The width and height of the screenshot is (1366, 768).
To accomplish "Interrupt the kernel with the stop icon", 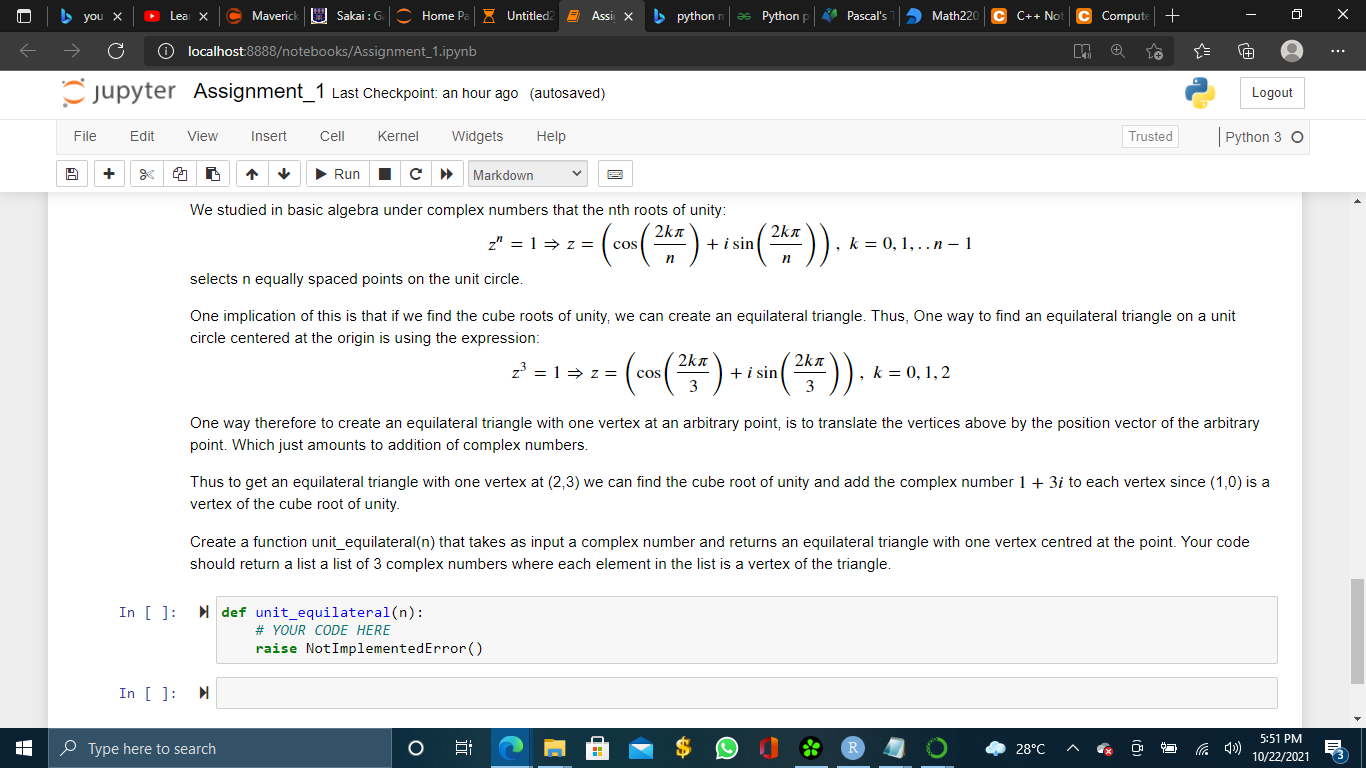I will point(384,174).
